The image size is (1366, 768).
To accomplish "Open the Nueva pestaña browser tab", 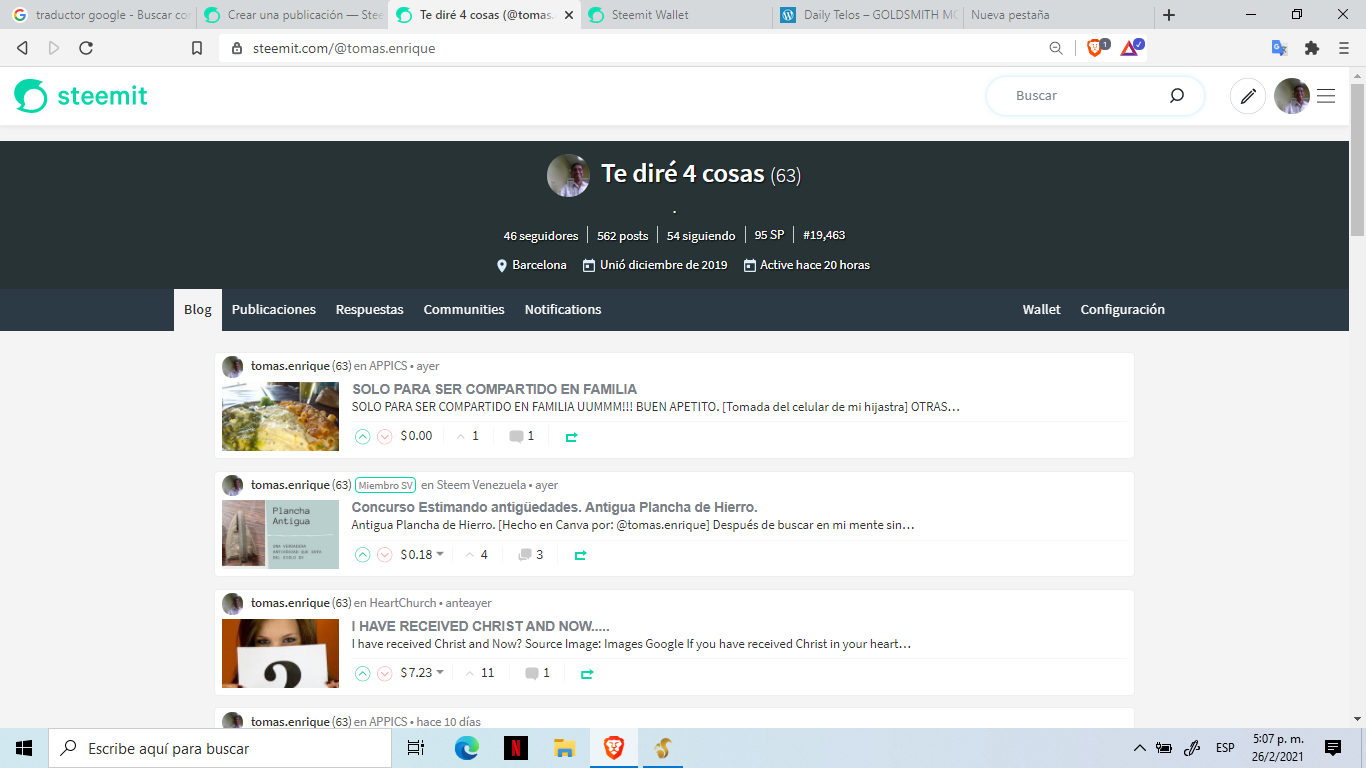I will 1056,15.
